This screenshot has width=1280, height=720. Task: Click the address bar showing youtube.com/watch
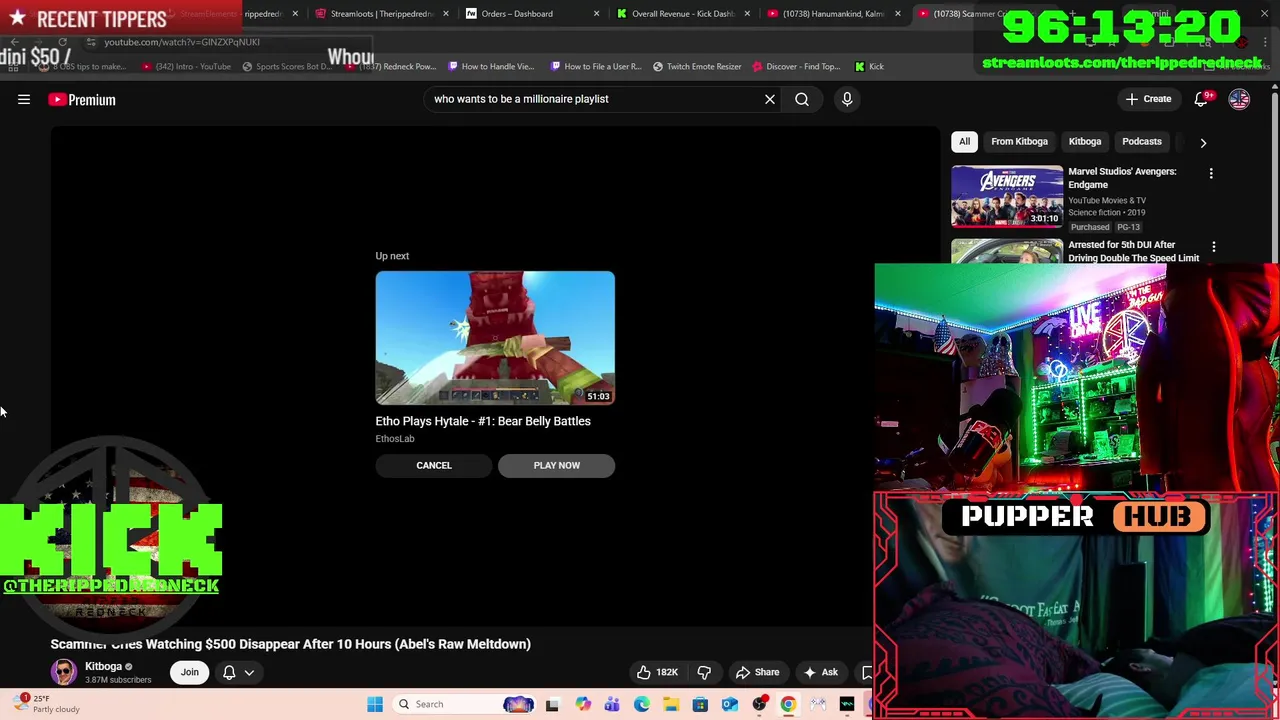[182, 42]
